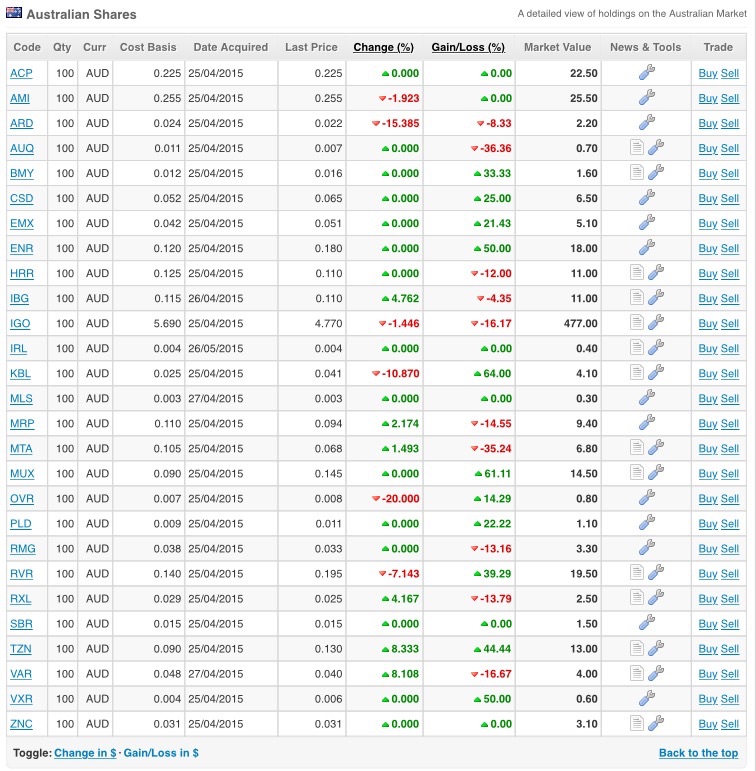The height and width of the screenshot is (771, 756).
Task: Open the tools wrench icon for AUQ
Action: [656, 147]
